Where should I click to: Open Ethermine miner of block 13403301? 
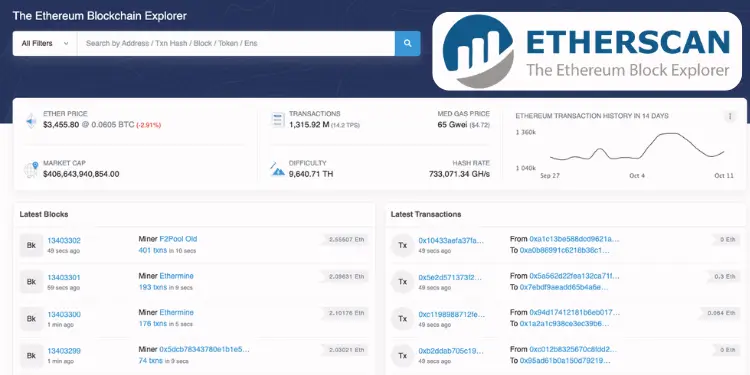pyautogui.click(x=176, y=276)
